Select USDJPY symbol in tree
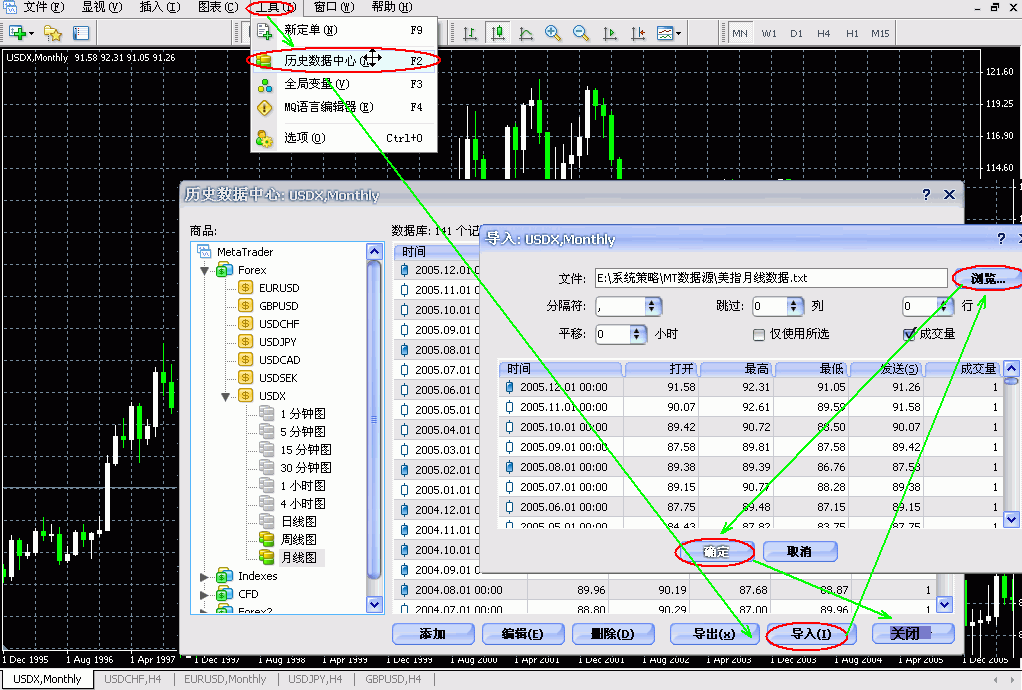Viewport: 1022px width, 690px height. 278,342
